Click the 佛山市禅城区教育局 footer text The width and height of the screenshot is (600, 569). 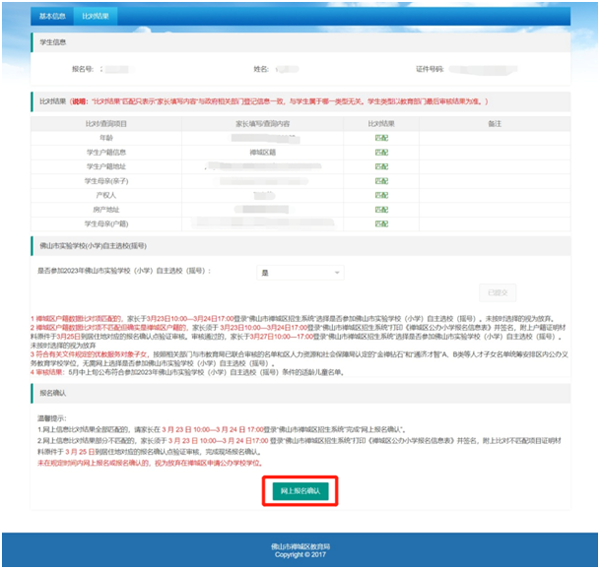(300, 546)
